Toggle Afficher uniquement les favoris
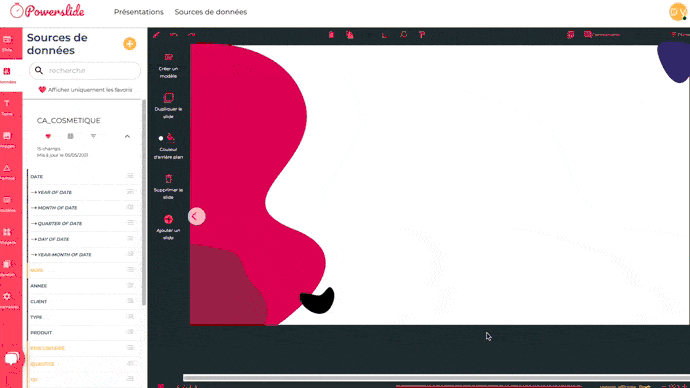This screenshot has width=690, height=388. [x=85, y=90]
